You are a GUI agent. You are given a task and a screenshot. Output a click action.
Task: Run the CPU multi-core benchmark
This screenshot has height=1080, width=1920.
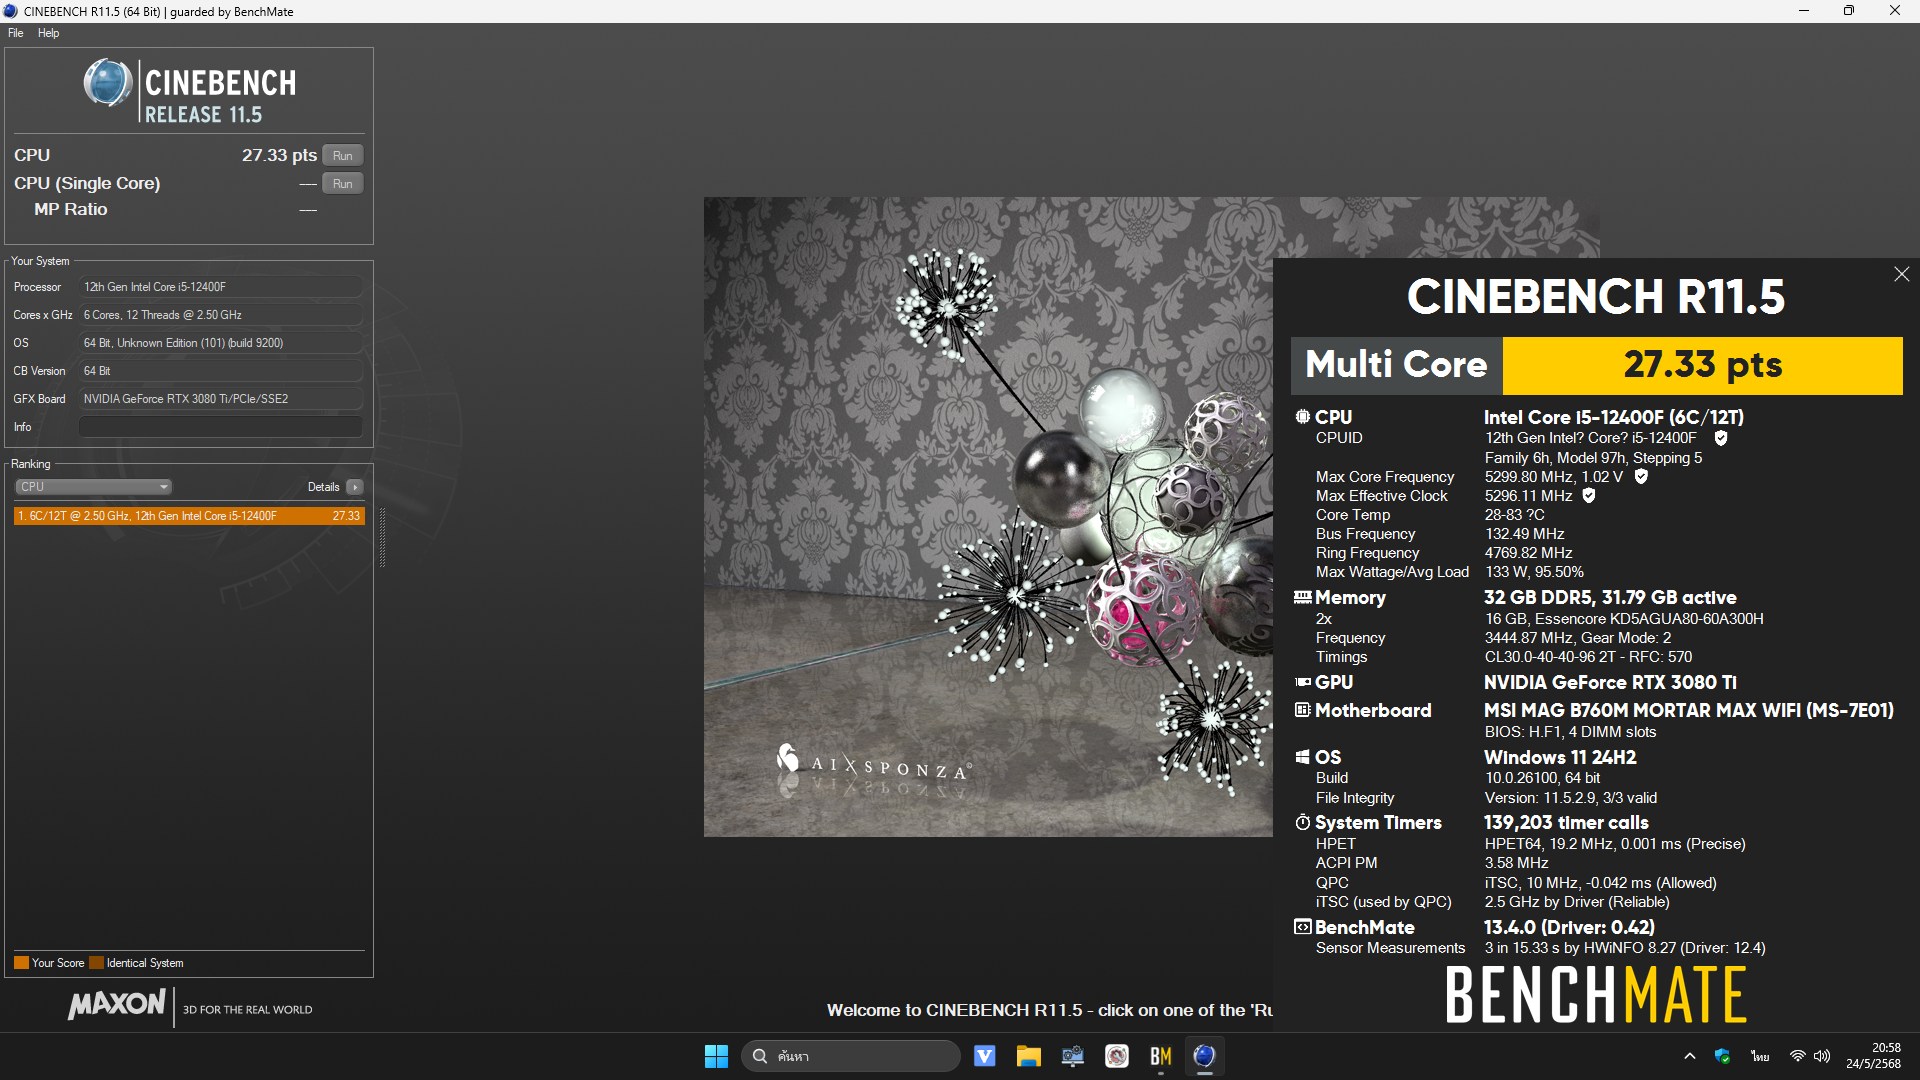pyautogui.click(x=342, y=155)
